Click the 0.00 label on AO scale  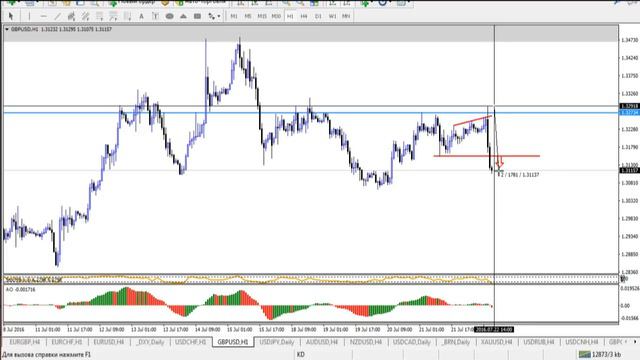[626, 305]
